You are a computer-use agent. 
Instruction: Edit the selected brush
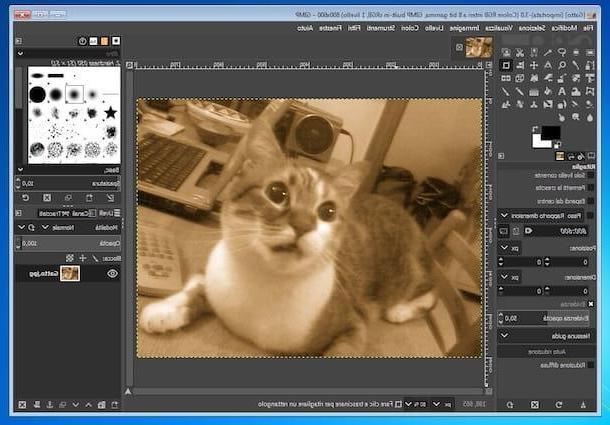coord(110,198)
